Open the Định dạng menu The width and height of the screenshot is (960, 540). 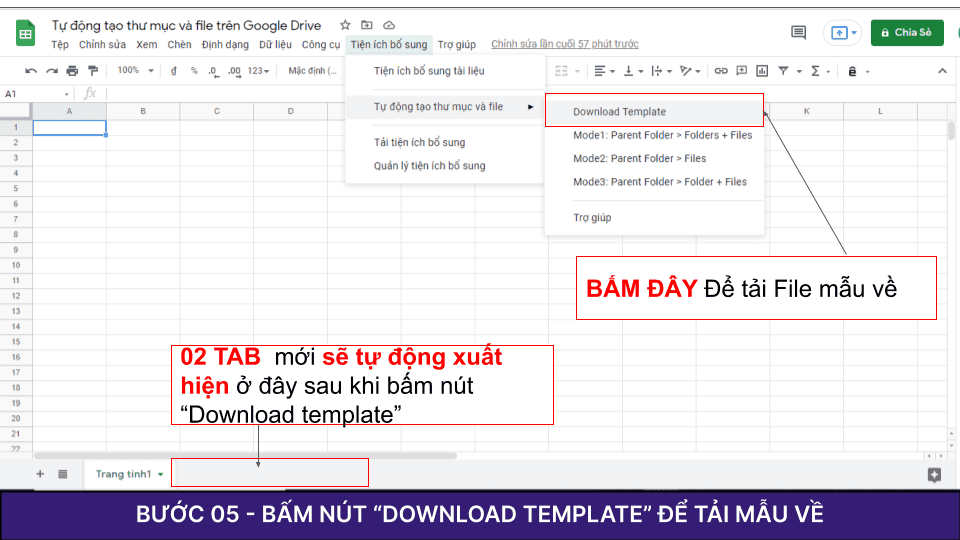pos(225,45)
